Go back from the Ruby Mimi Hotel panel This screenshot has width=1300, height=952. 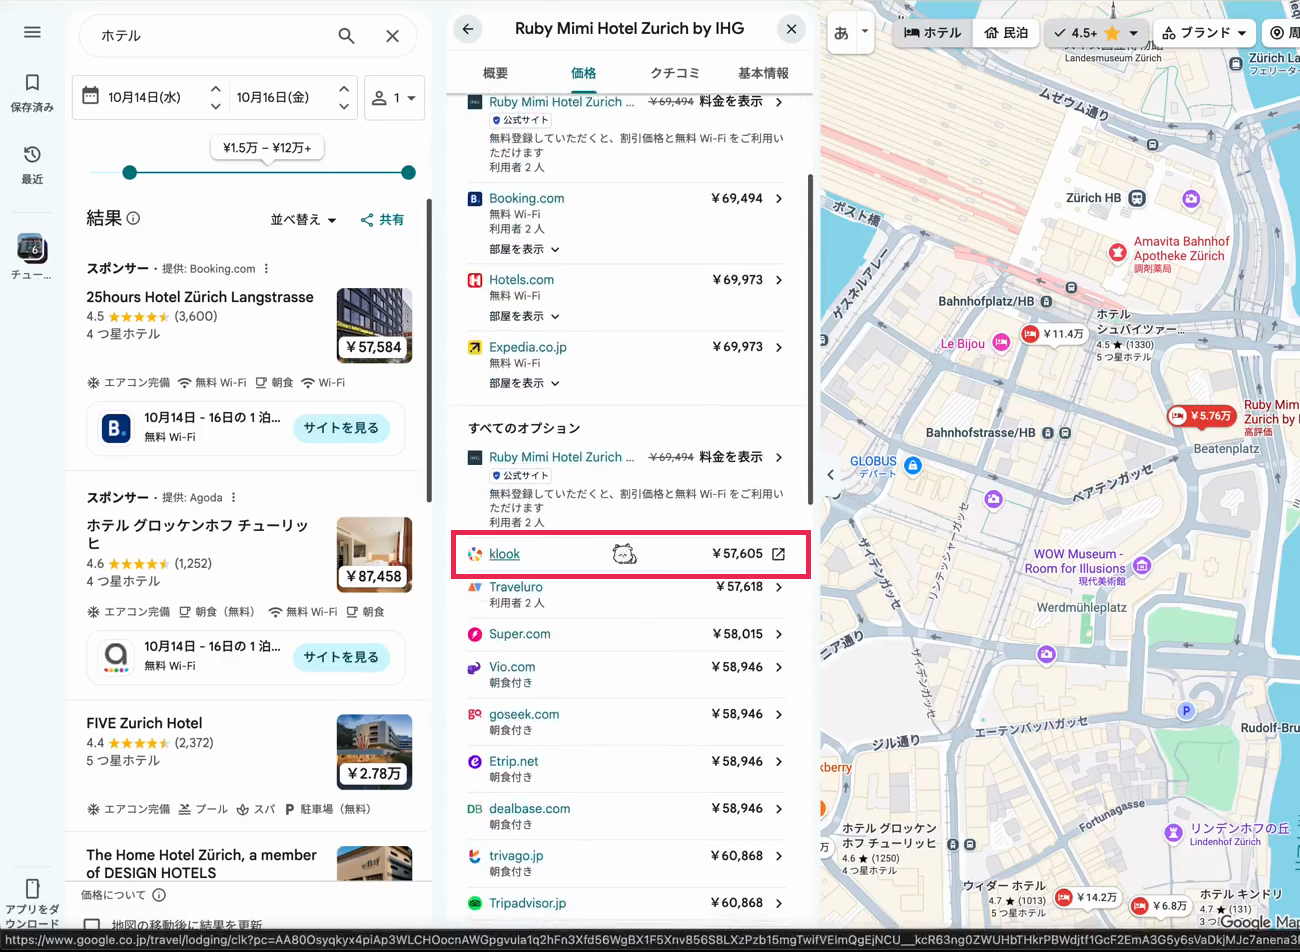[468, 29]
